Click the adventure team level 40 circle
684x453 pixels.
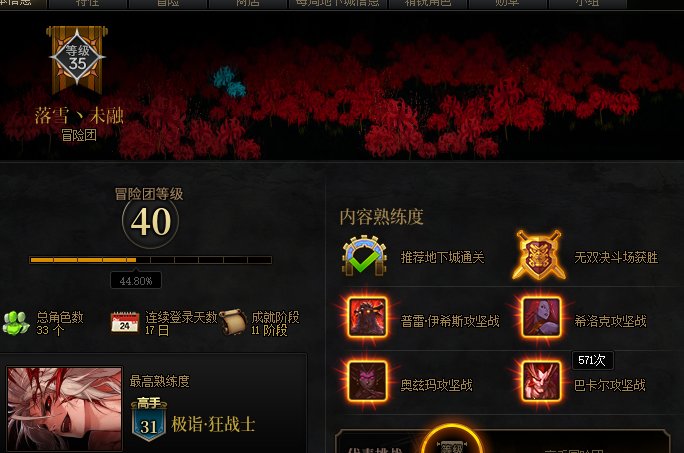coord(150,221)
